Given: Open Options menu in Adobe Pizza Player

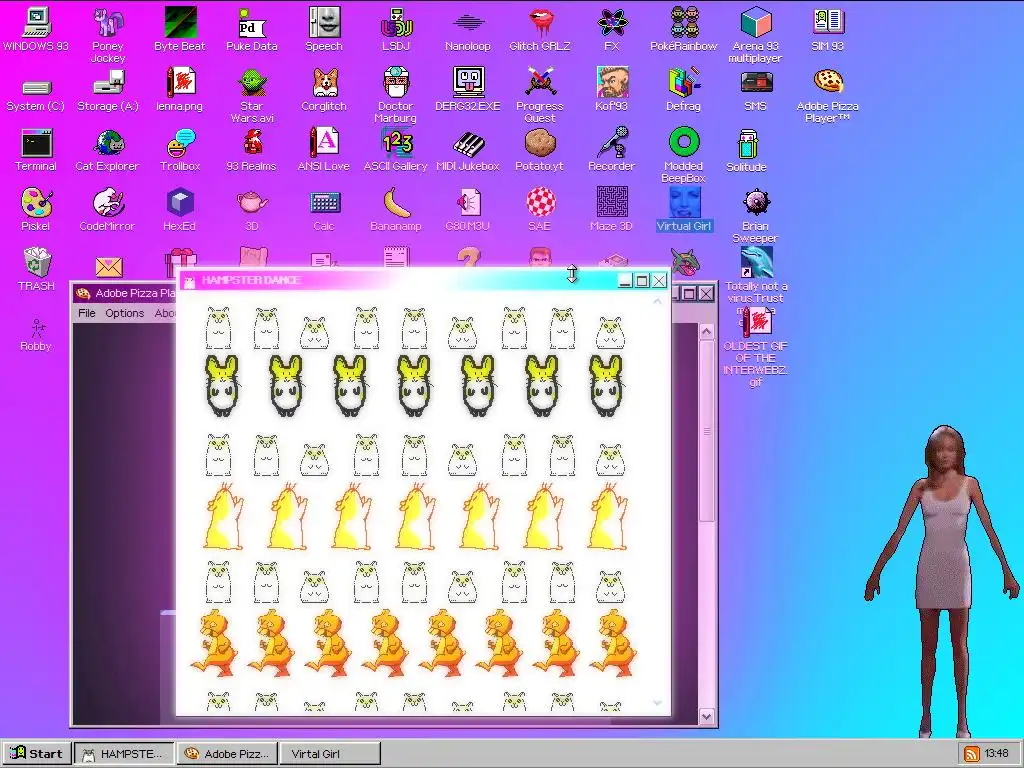Looking at the screenshot, I should pyautogui.click(x=125, y=313).
